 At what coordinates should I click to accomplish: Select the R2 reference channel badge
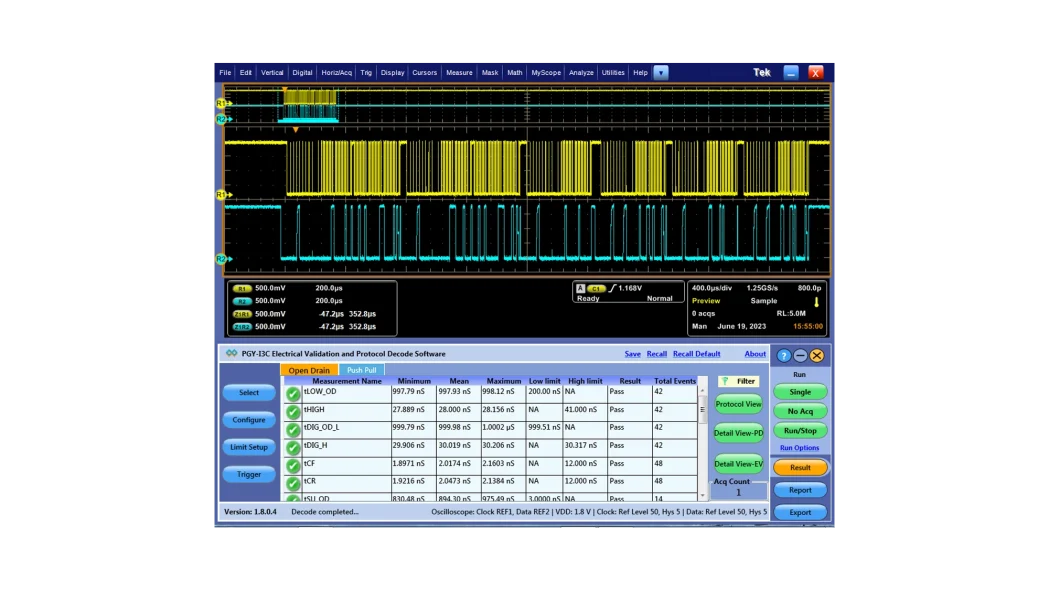point(242,301)
